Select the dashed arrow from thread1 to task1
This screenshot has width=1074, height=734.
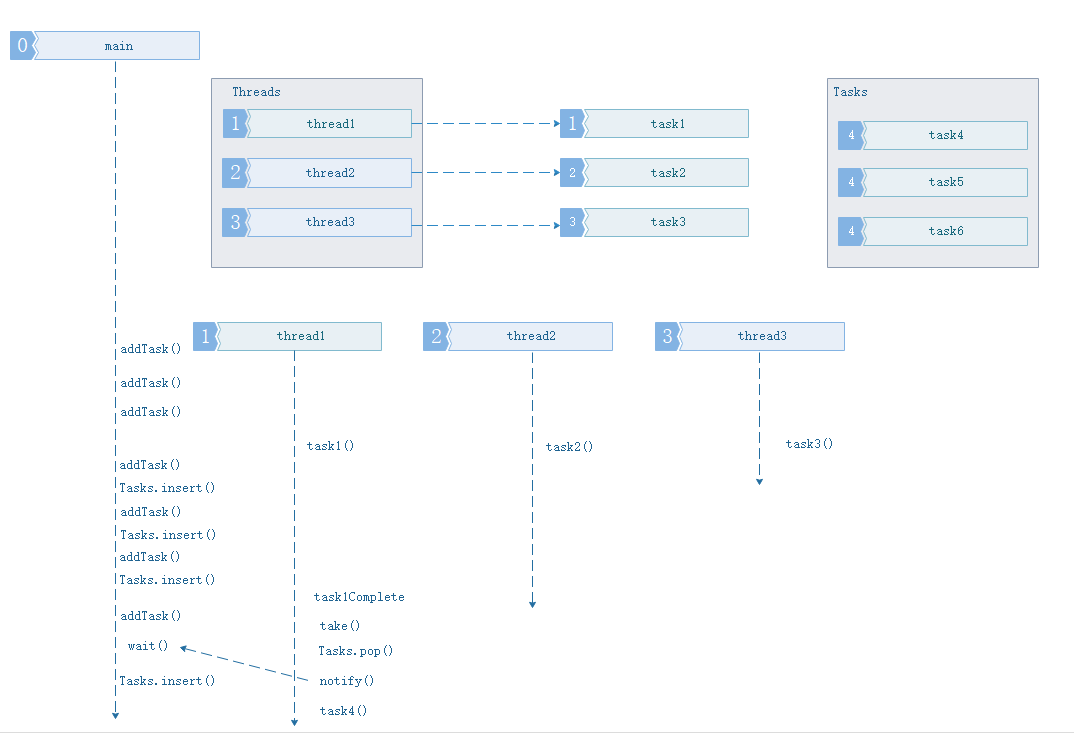pyautogui.click(x=486, y=124)
